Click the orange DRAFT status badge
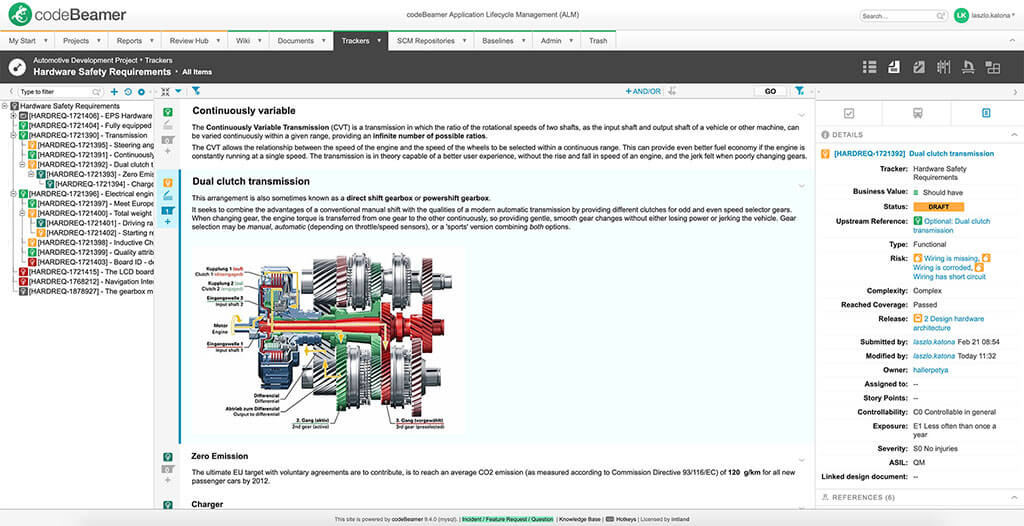The width and height of the screenshot is (1024, 526). [x=938, y=206]
